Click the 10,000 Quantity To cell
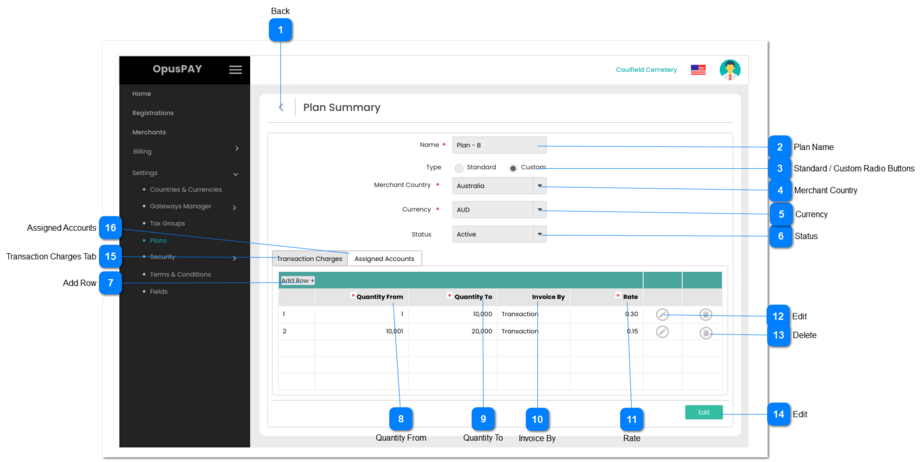The height and width of the screenshot is (462, 923). (x=482, y=314)
